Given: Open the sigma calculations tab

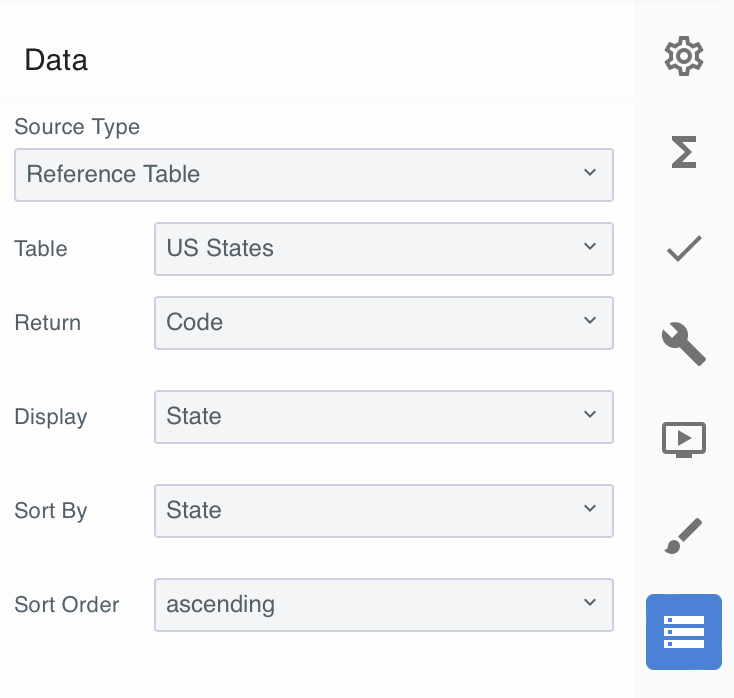Looking at the screenshot, I should (x=684, y=152).
